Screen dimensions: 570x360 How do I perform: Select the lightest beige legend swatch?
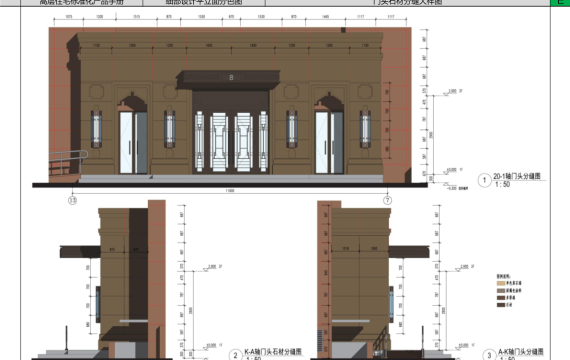(x=501, y=283)
